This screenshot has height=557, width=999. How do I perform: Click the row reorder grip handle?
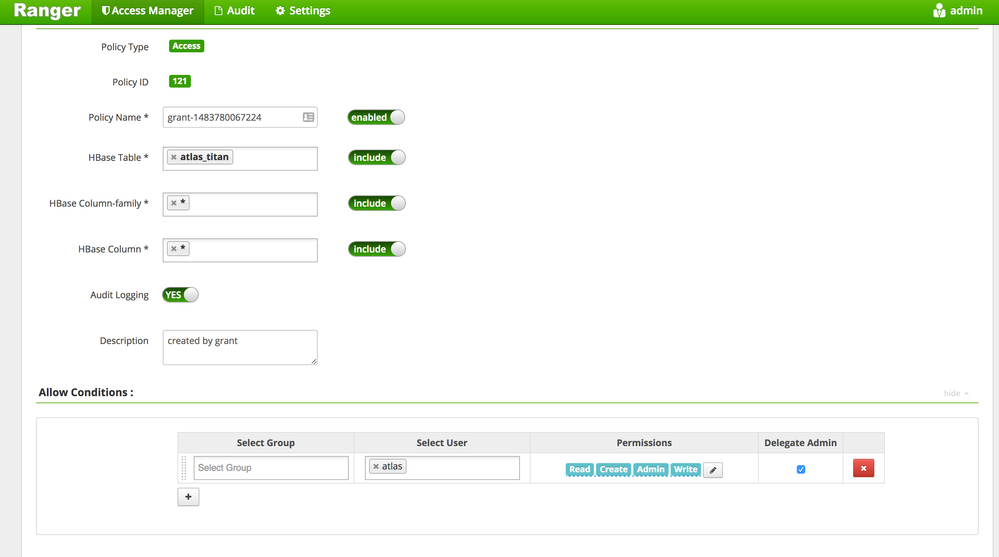pos(184,468)
